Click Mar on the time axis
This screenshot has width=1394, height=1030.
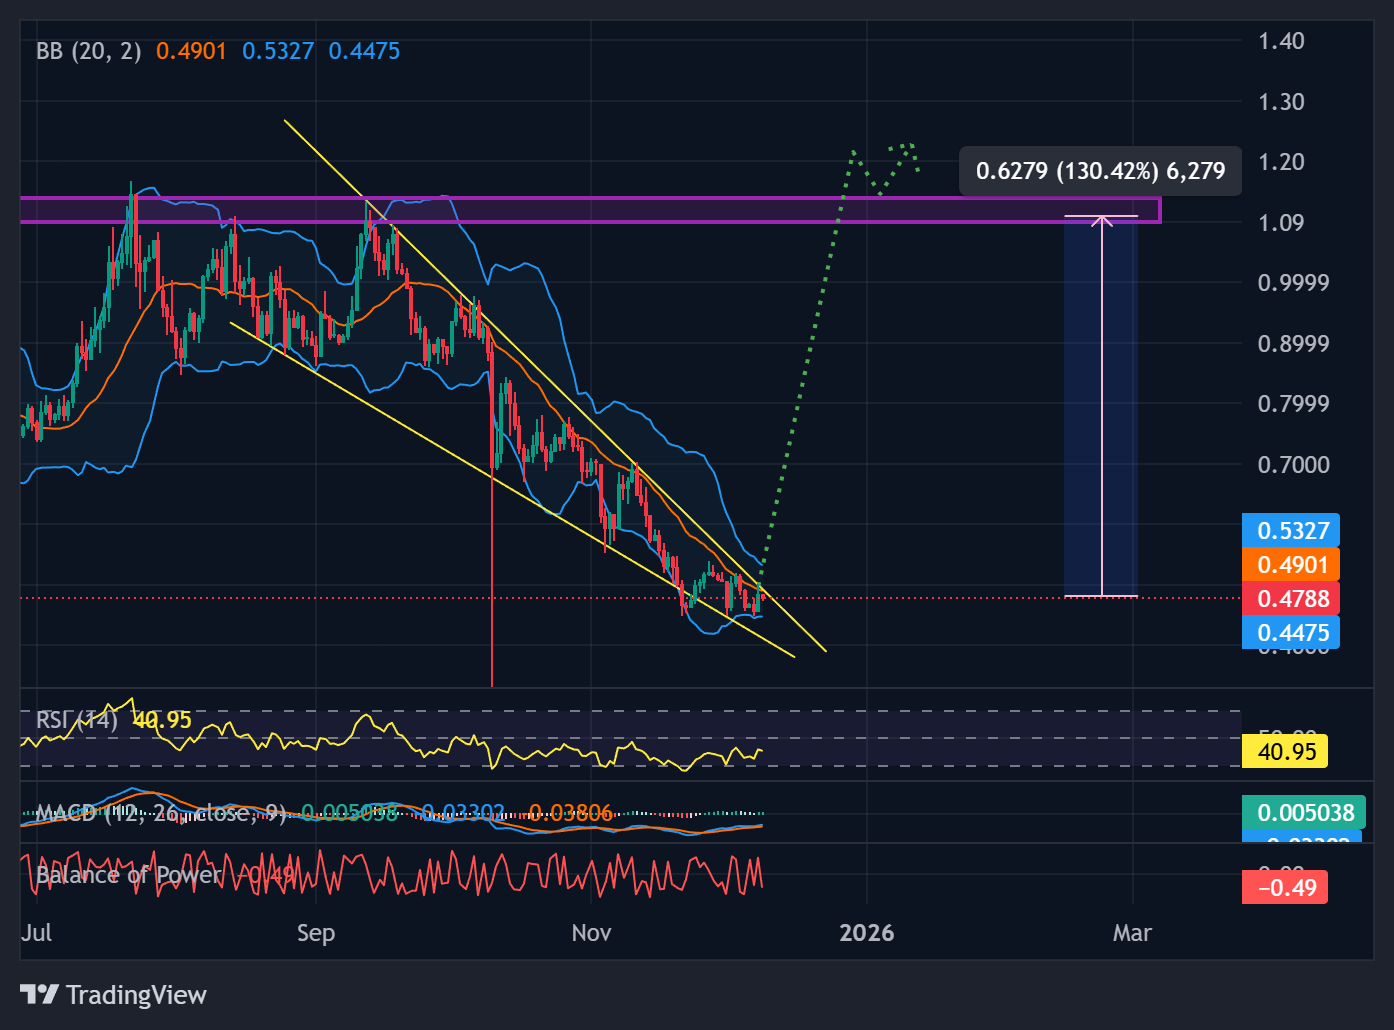[x=1131, y=933]
